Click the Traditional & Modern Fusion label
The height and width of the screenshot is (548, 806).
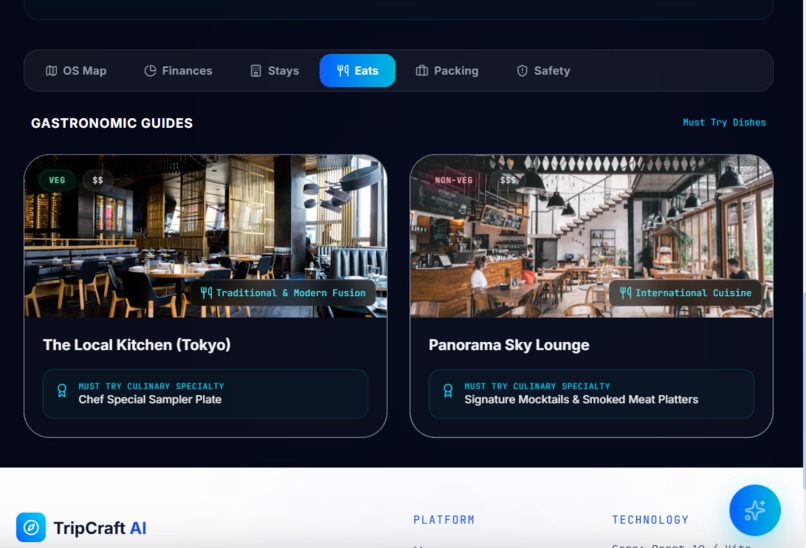(283, 293)
